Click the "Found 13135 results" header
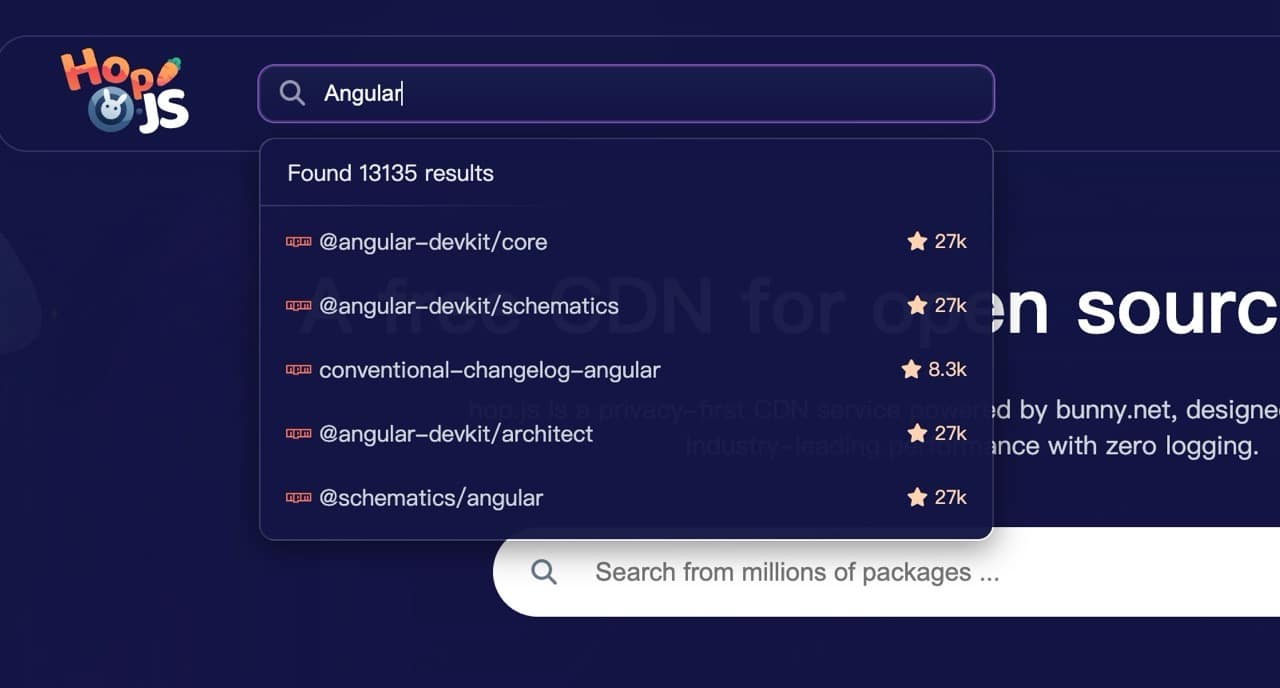This screenshot has height=688, width=1280. [391, 173]
